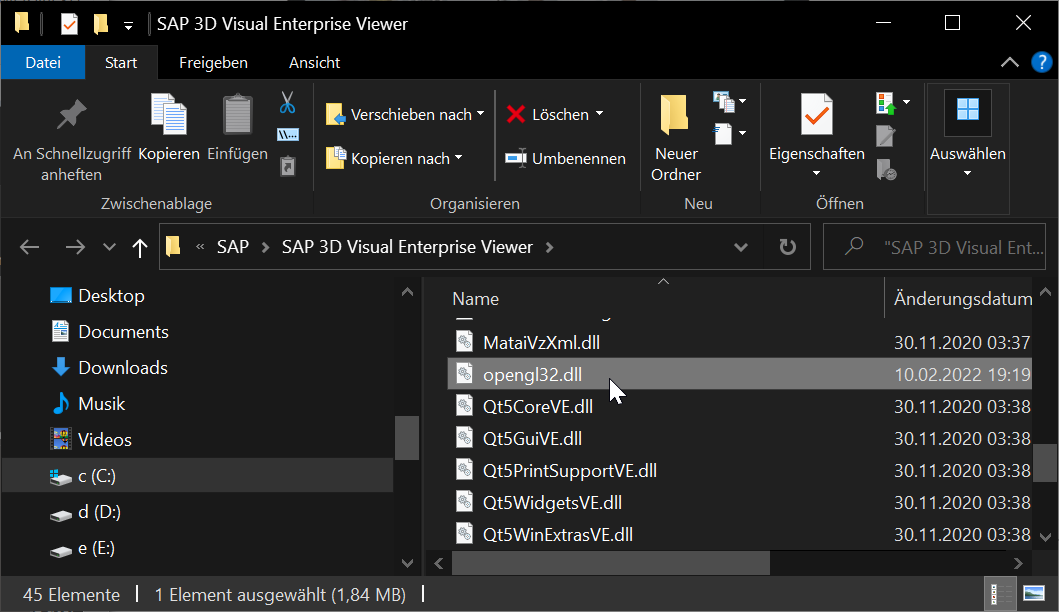Click the Öffnen icon with green arrow
Viewport: 1059px width, 612px height.
885,103
